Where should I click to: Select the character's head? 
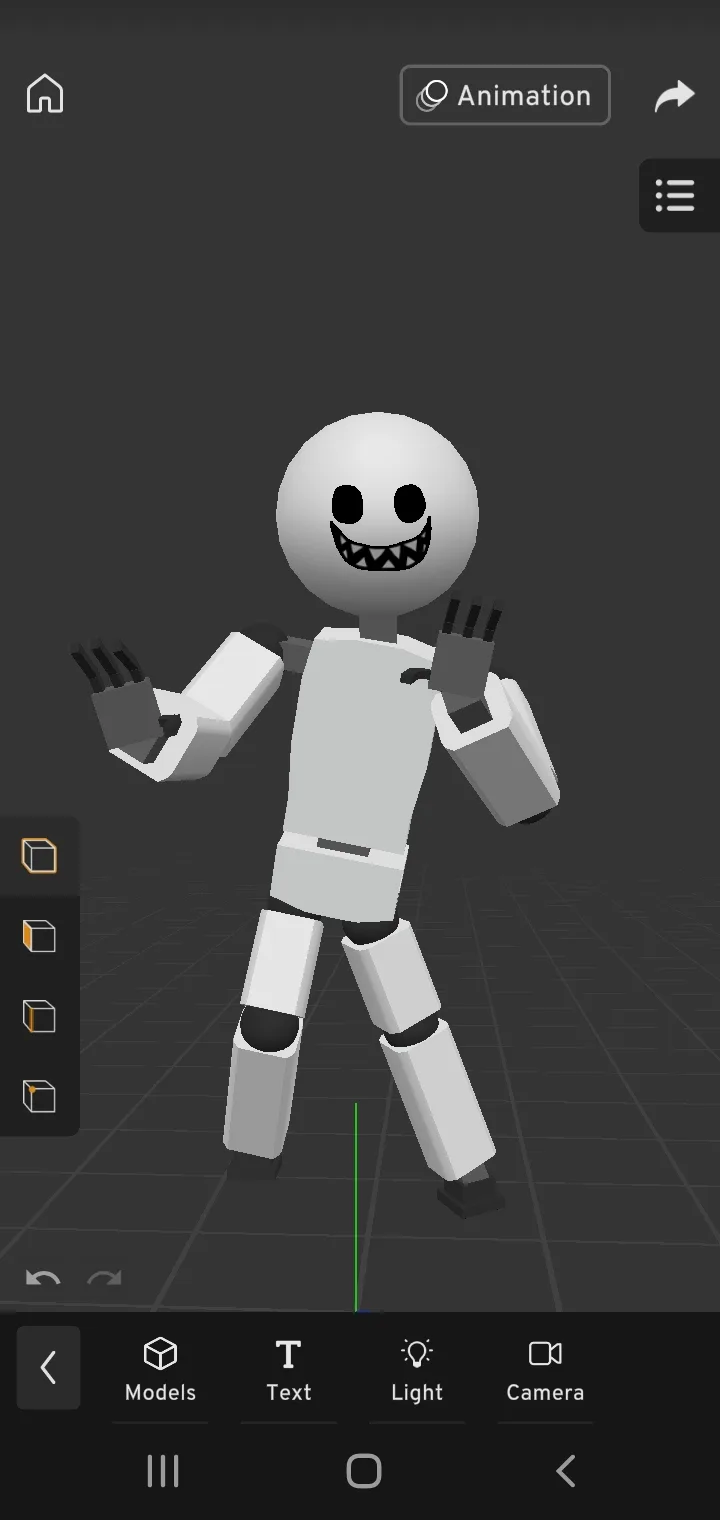(x=378, y=515)
